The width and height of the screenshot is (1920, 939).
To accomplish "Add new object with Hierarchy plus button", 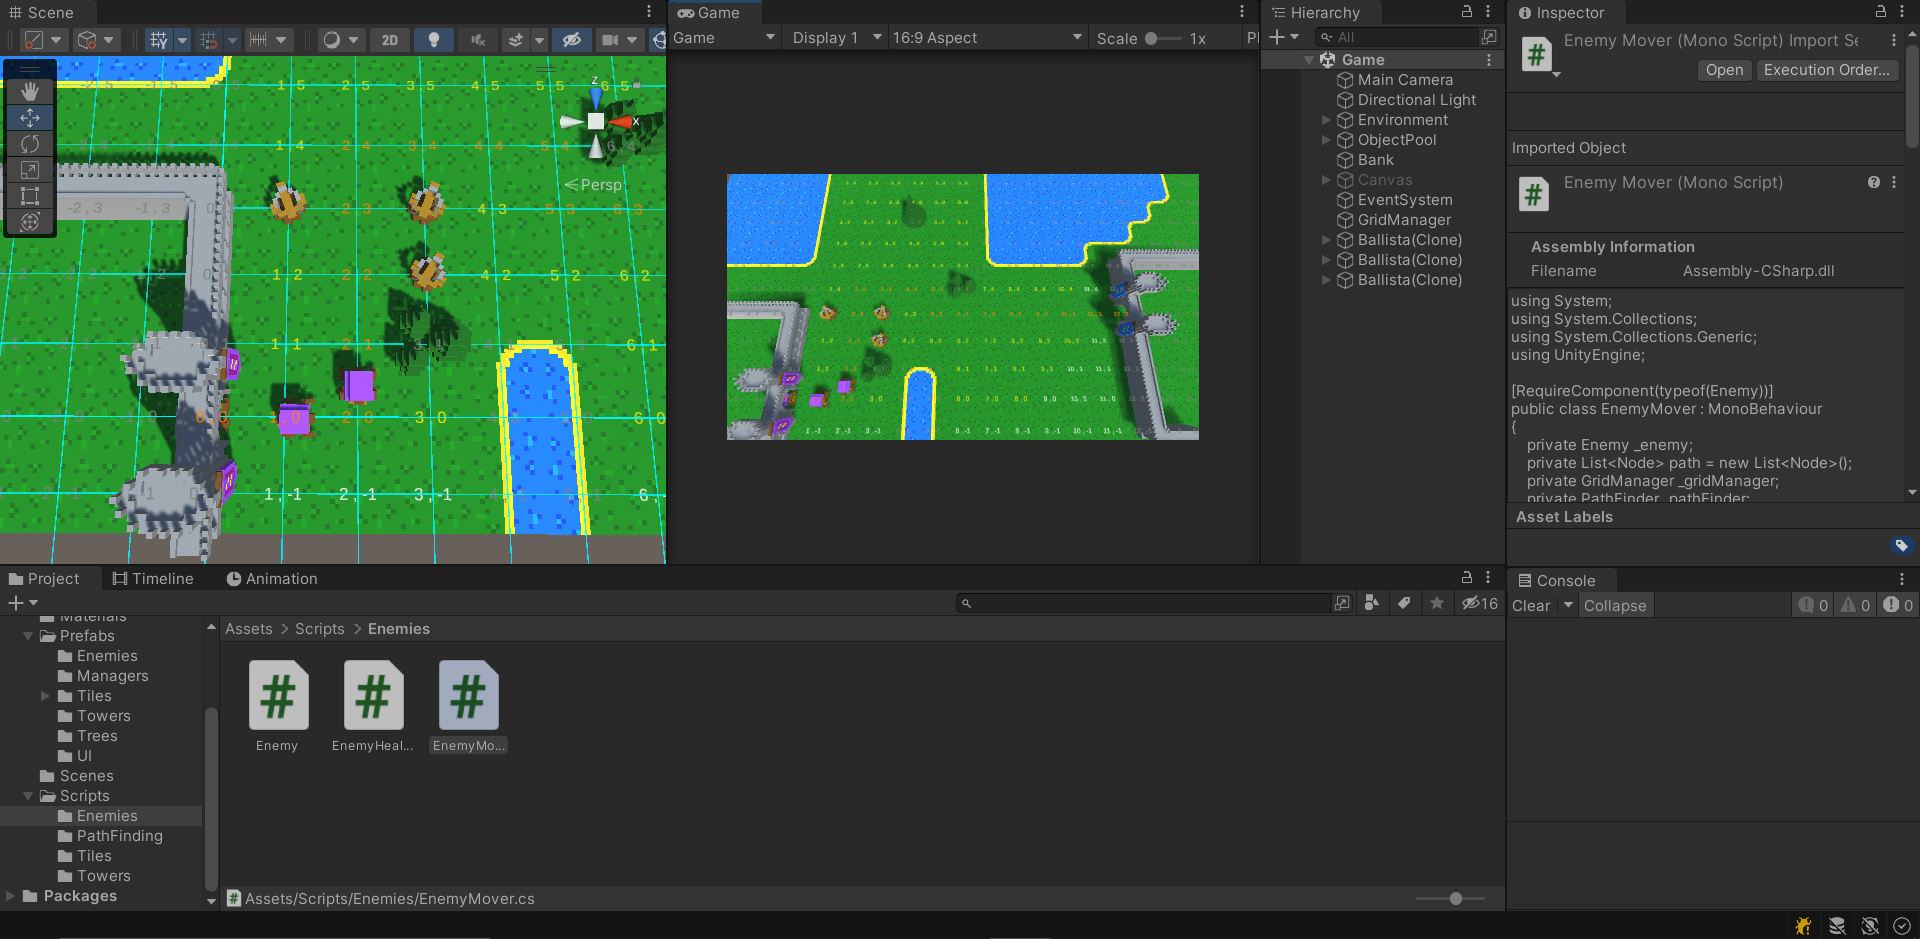I will coord(1283,37).
